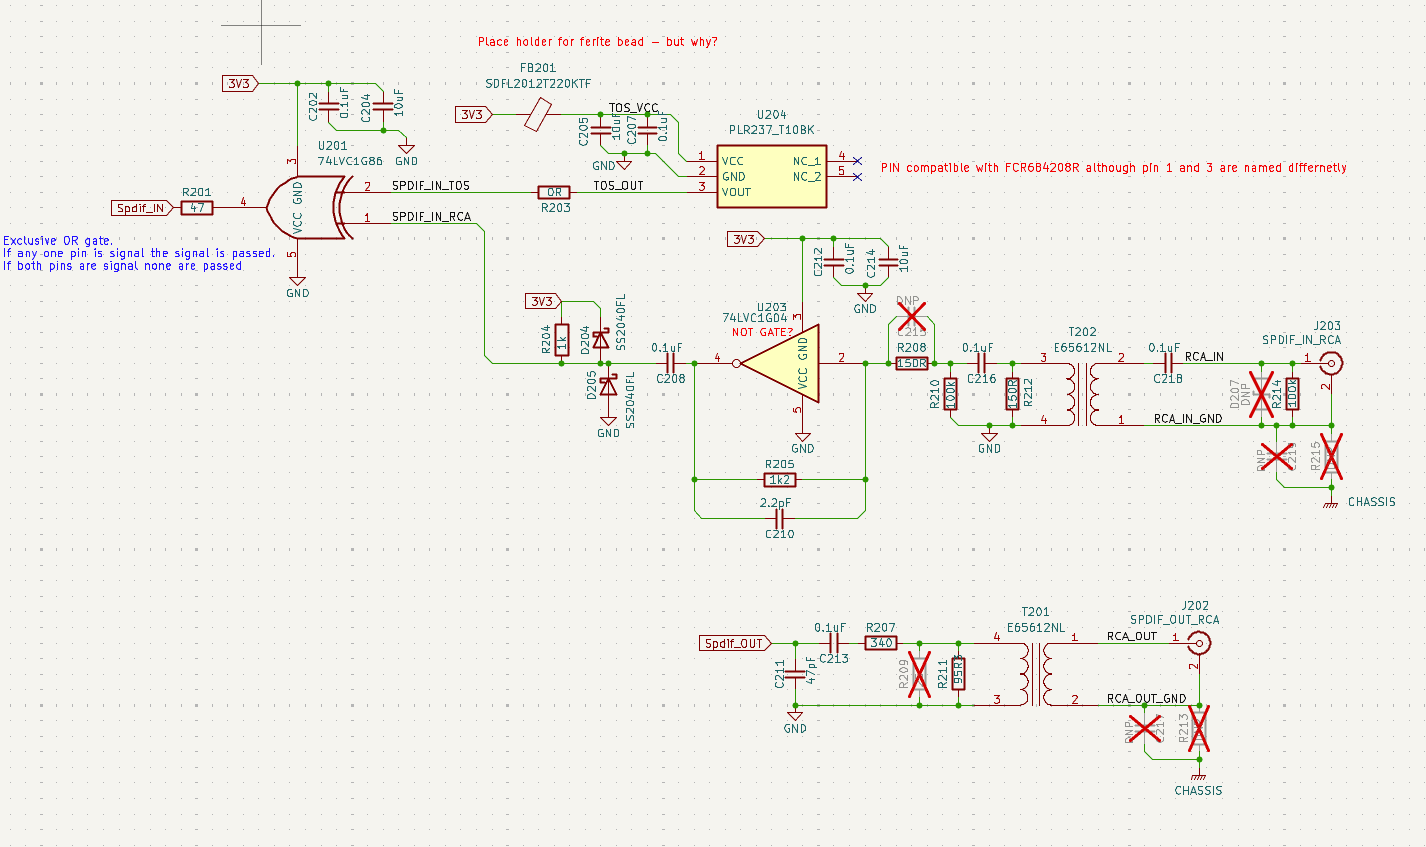This screenshot has width=1426, height=847.
Task: Select the D205 Schottky diode symbol
Action: 608,386
